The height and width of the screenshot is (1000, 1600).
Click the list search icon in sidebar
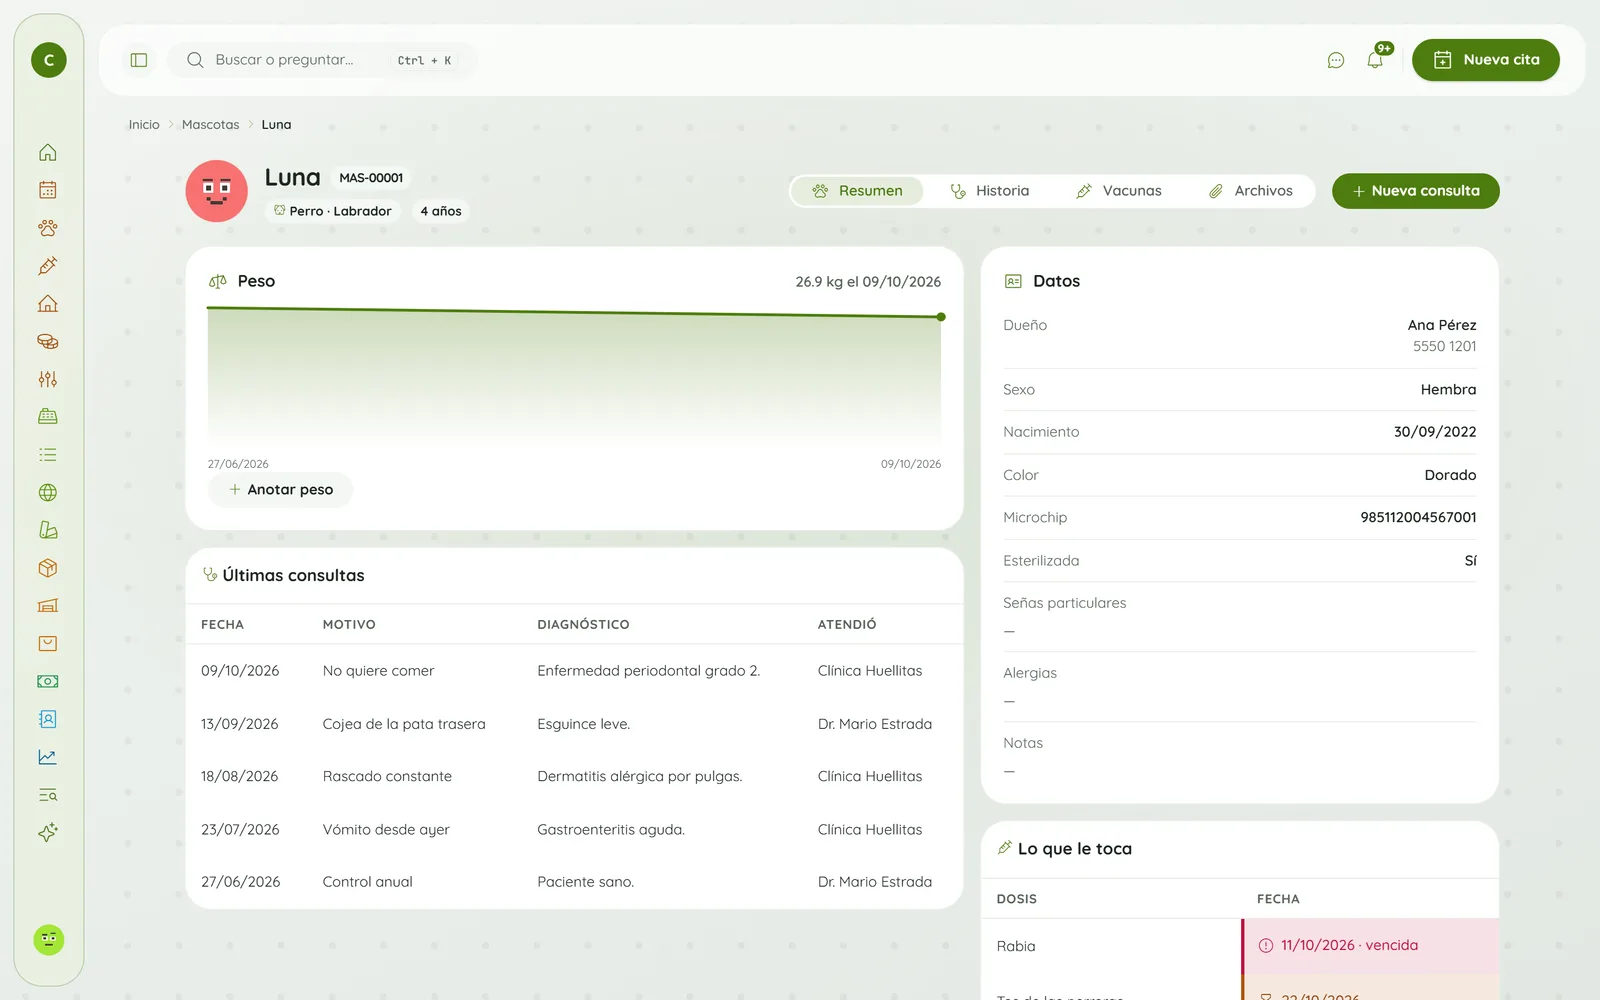pos(48,795)
